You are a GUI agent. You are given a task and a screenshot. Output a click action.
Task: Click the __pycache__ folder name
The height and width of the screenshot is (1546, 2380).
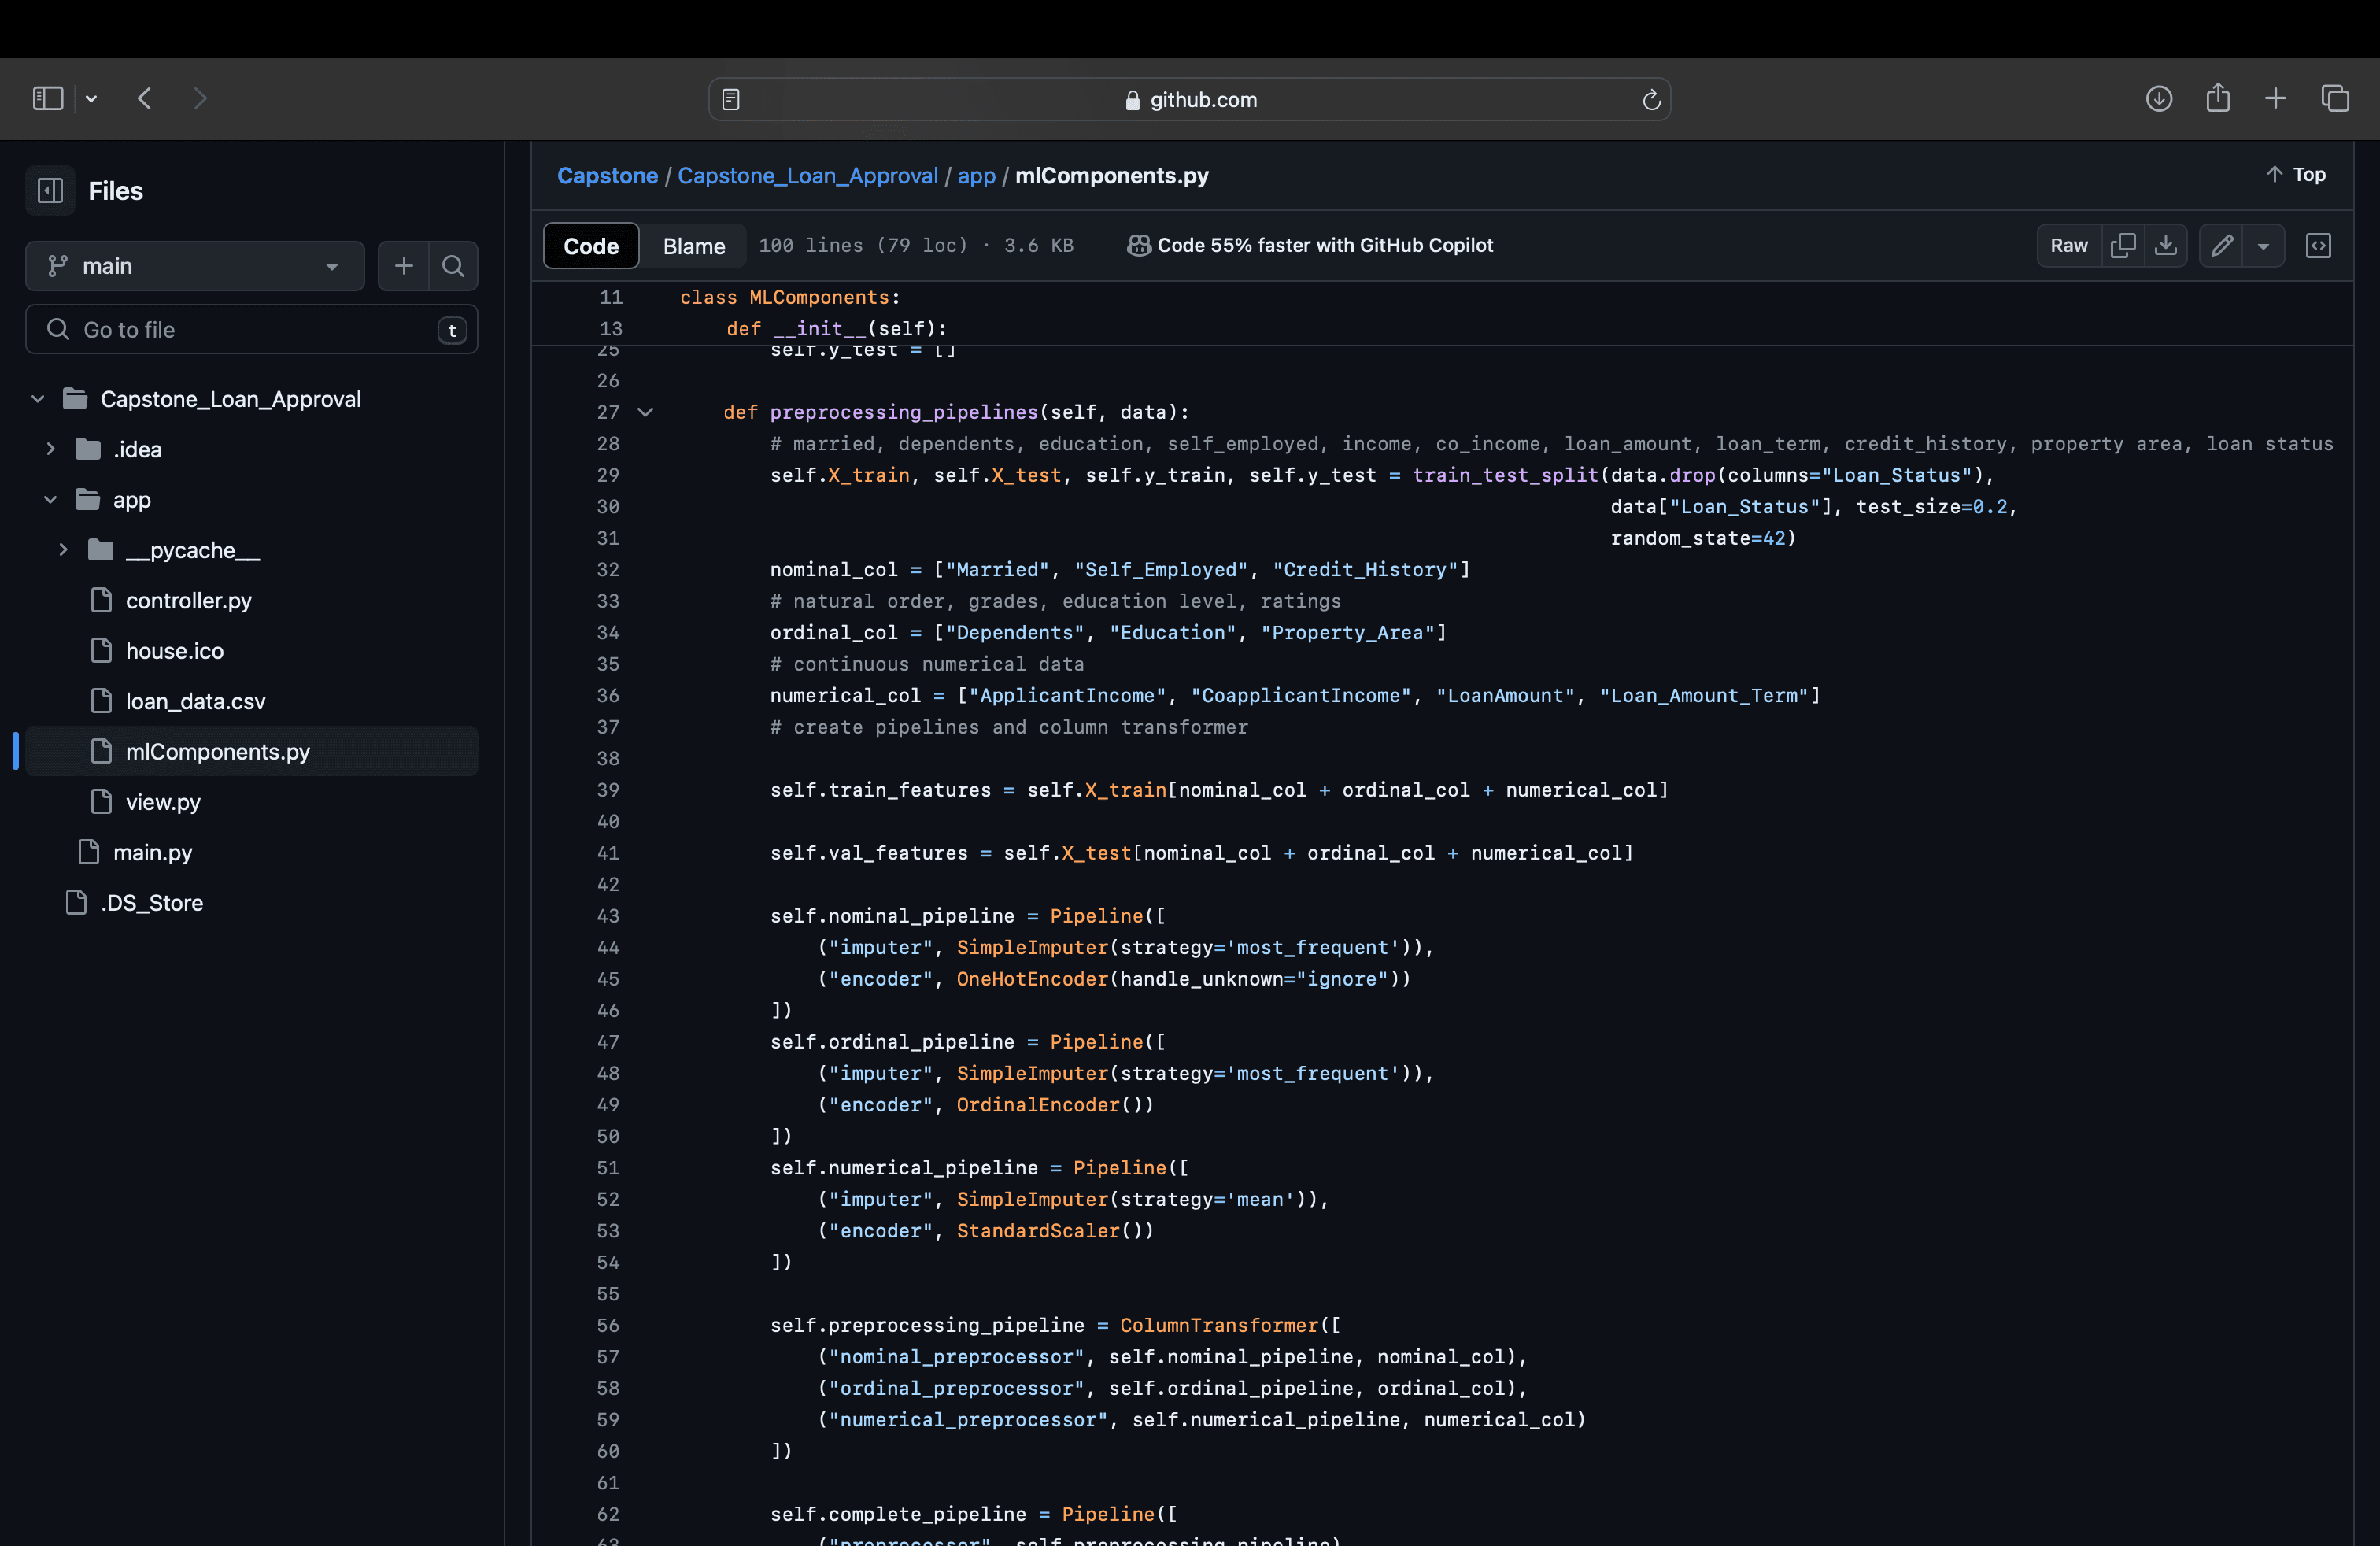point(193,550)
